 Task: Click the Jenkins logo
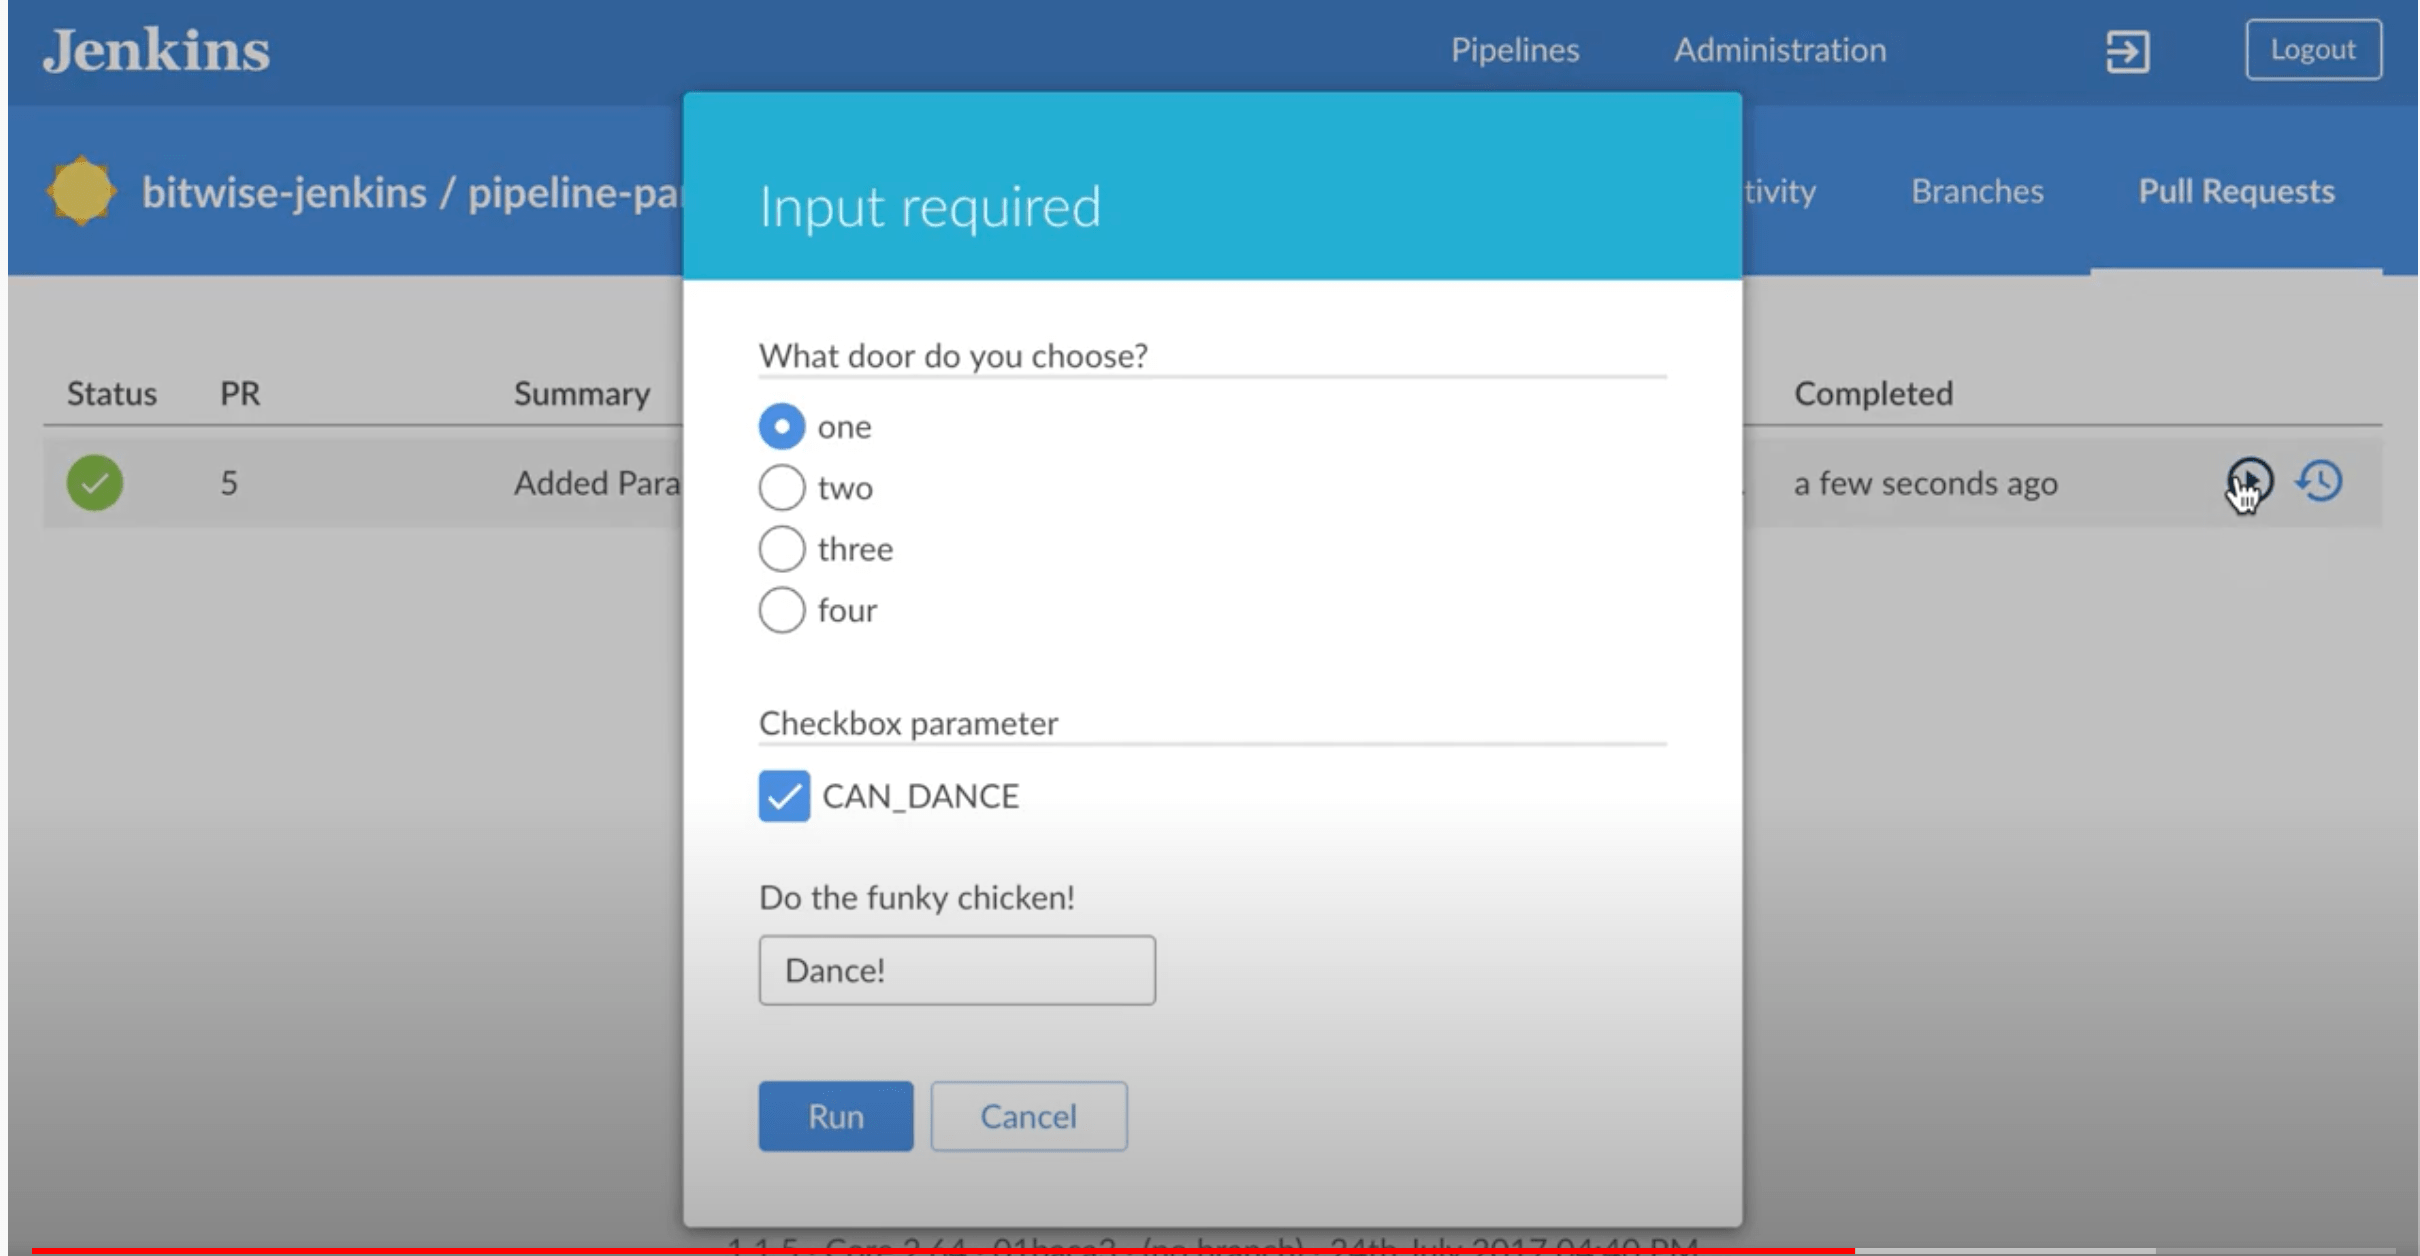point(156,51)
